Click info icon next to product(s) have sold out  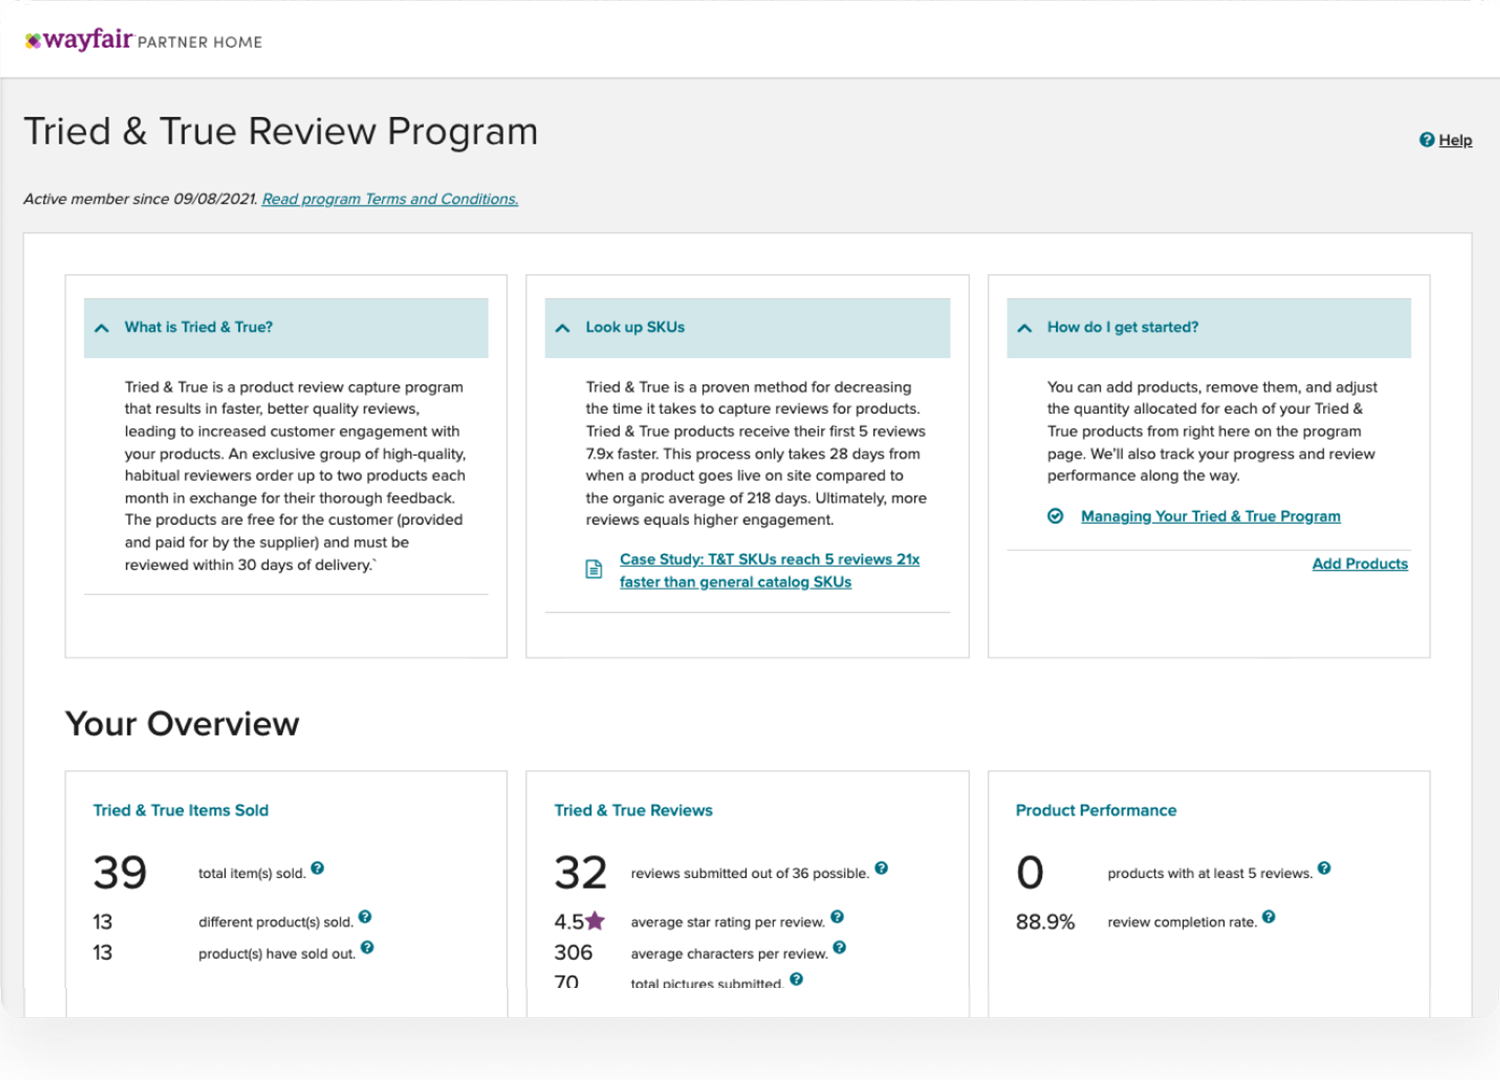point(367,948)
